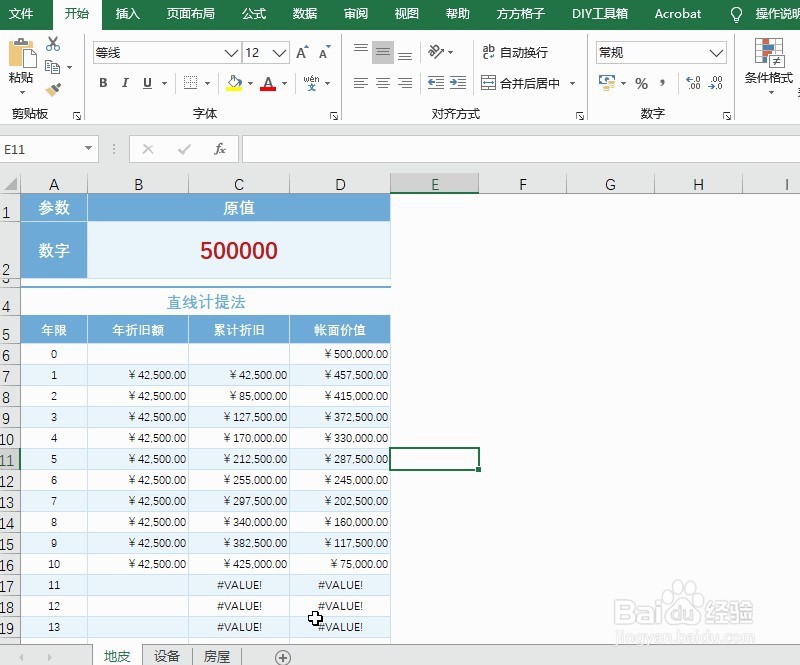Viewport: 800px width, 665px height.
Task: Switch to 数据 data tab
Action: pos(305,14)
